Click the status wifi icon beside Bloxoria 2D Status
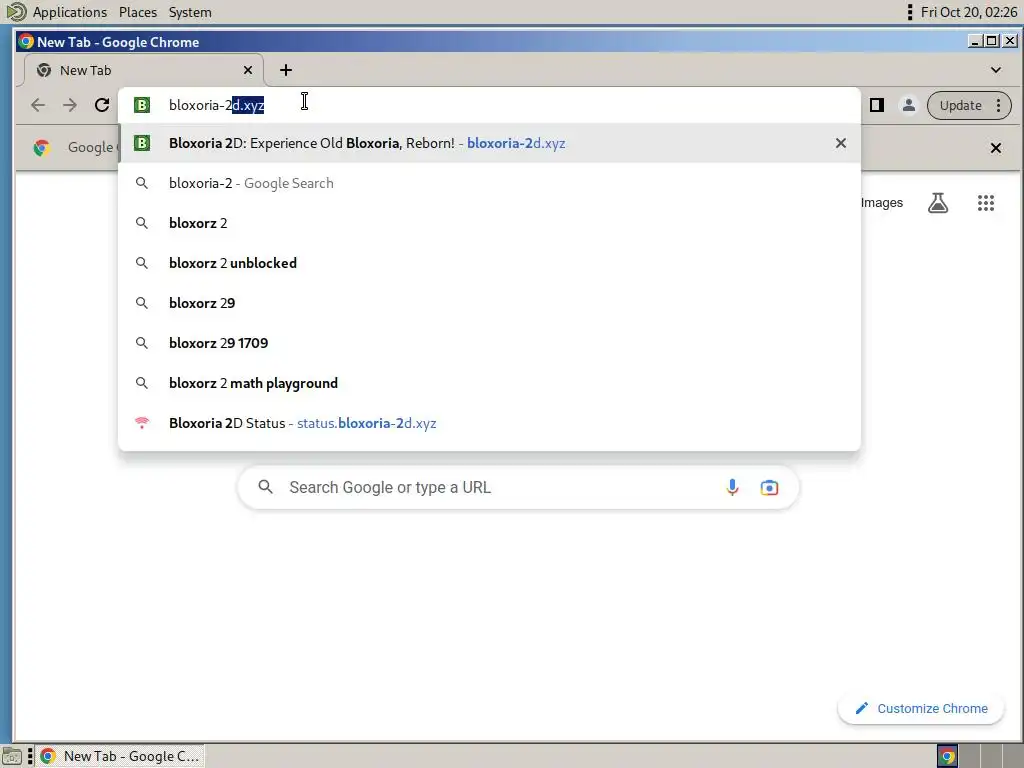1024x768 pixels. [142, 423]
